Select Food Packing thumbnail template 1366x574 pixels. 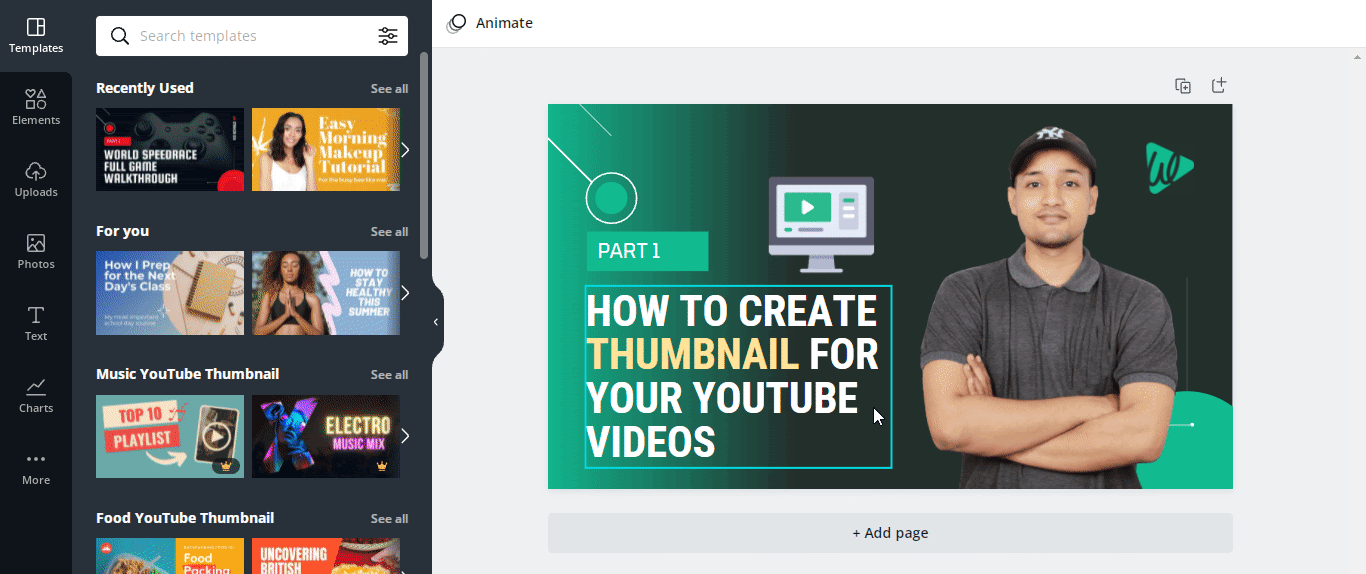[170, 556]
